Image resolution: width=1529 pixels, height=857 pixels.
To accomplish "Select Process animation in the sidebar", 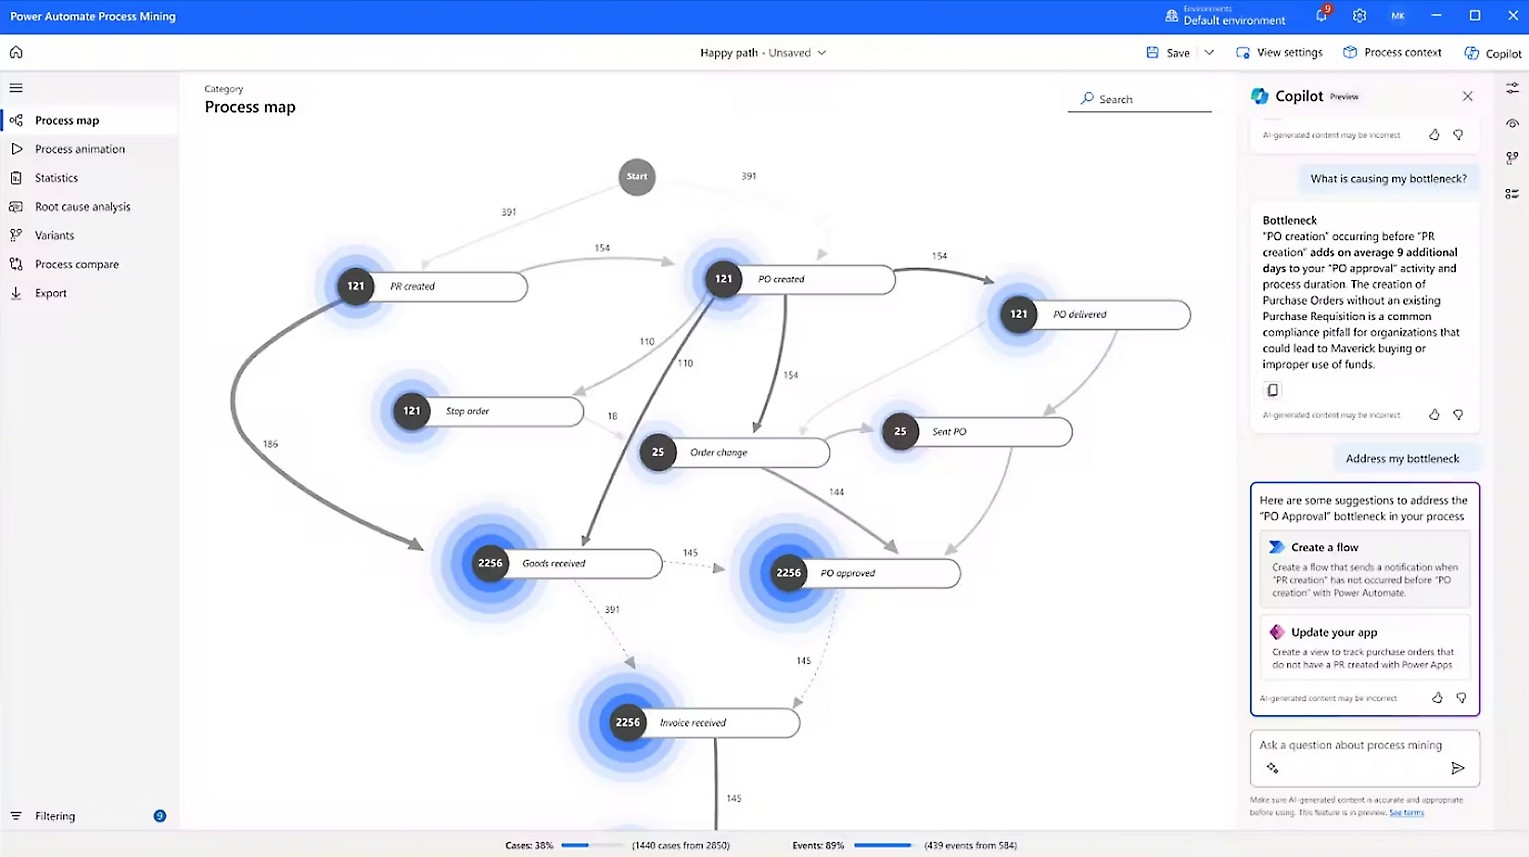I will click(80, 148).
